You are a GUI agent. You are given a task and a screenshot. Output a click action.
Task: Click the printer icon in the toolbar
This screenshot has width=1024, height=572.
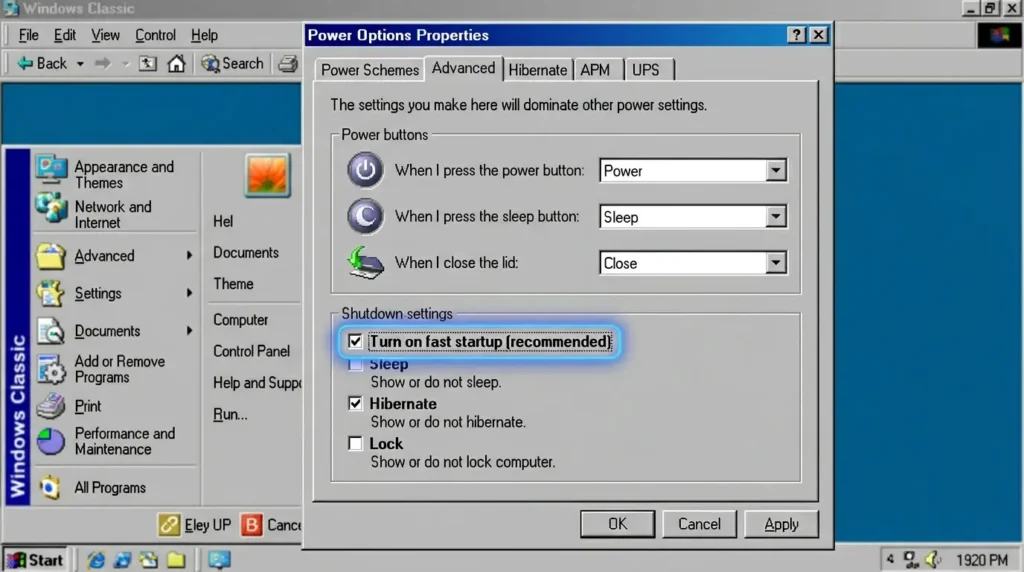(x=288, y=64)
